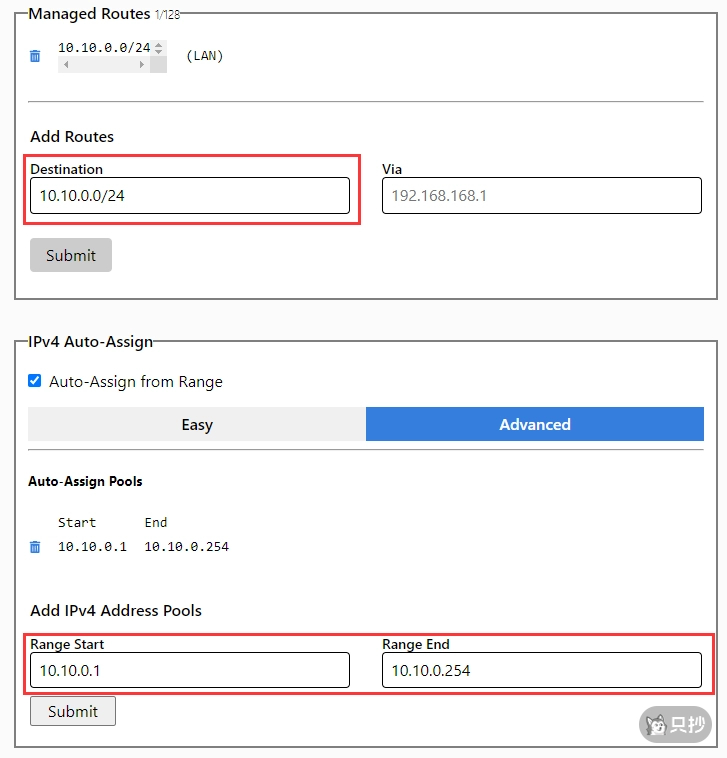This screenshot has height=758, width=727.
Task: Delete the 10.10.0.0/24 managed route
Action: 35,56
